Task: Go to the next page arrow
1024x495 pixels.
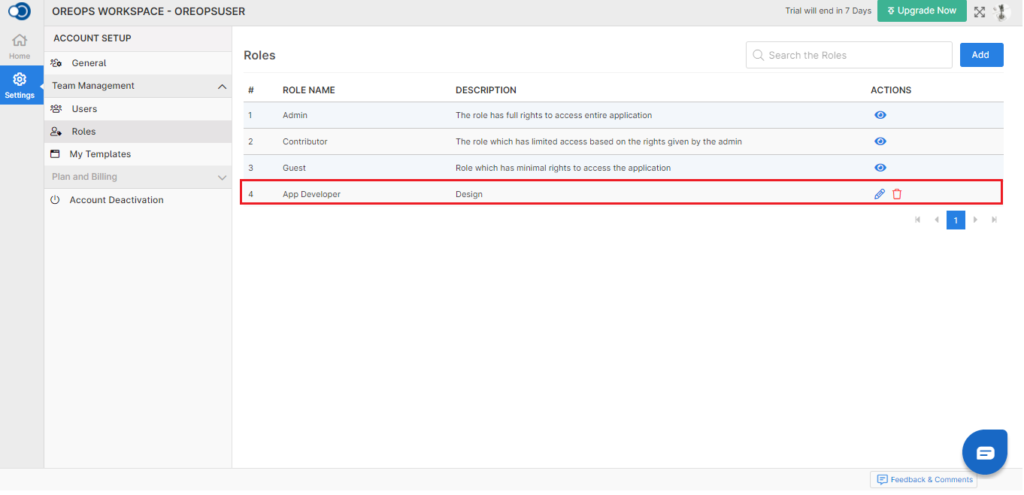Action: (975, 220)
